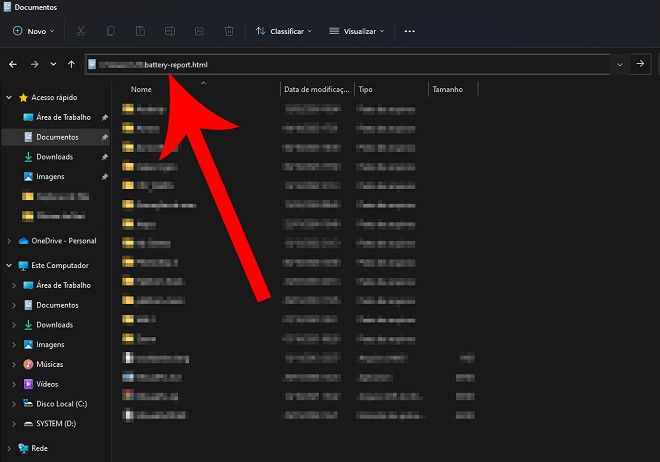Click the Rename icon in toolbar
The image size is (660, 462).
point(170,31)
